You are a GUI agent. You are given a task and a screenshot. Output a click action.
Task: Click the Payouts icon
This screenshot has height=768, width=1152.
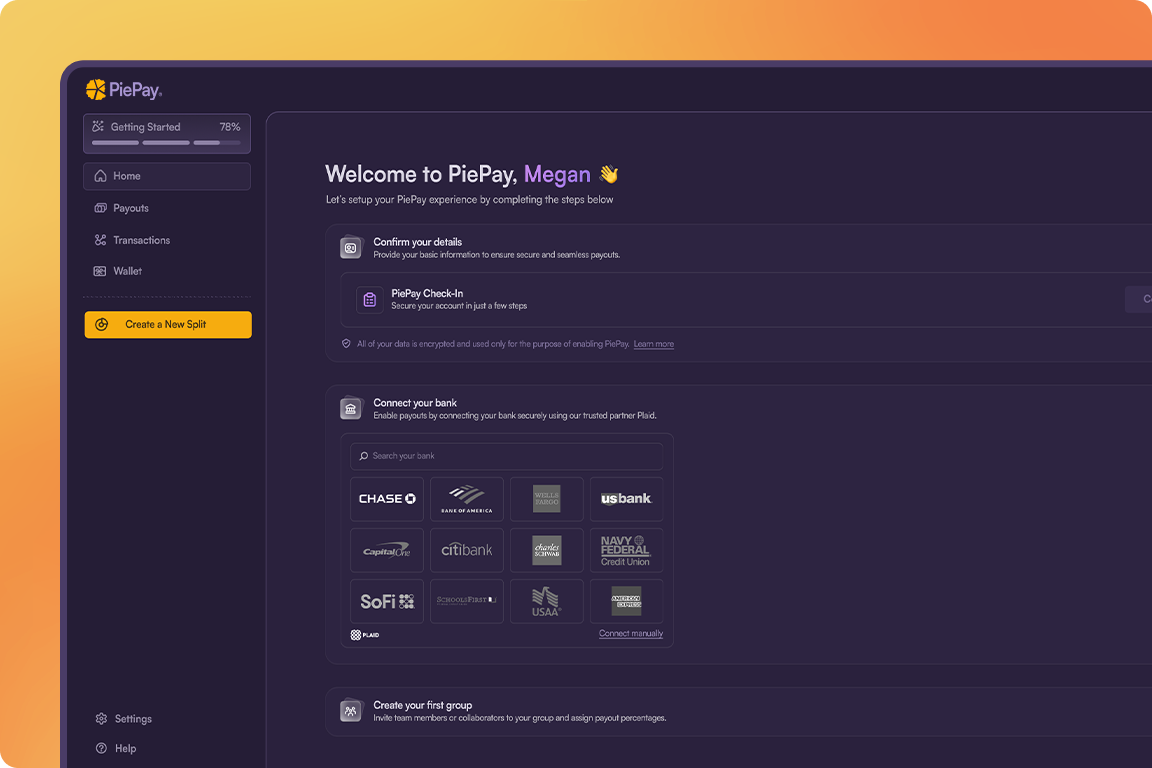tap(101, 208)
